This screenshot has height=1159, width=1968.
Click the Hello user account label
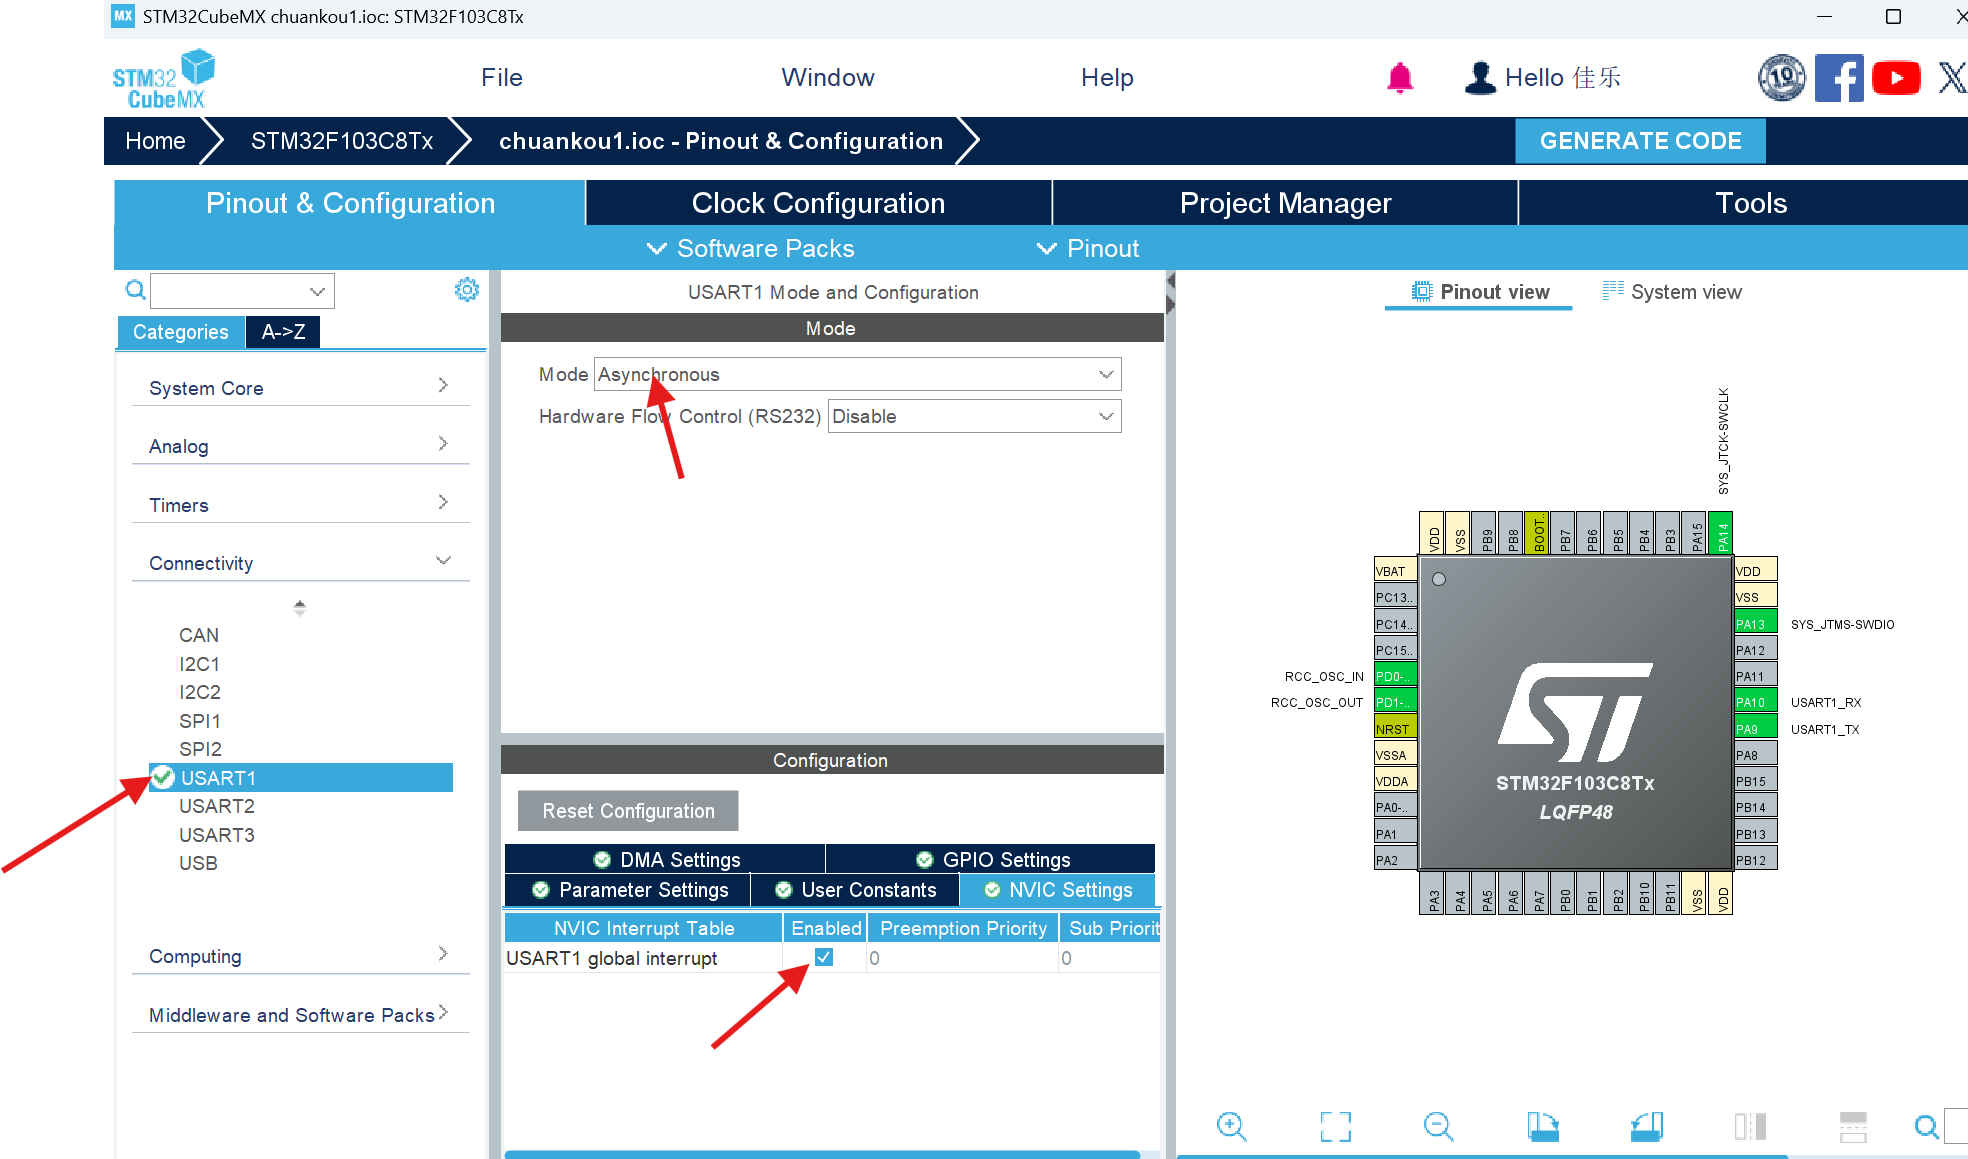point(1563,78)
